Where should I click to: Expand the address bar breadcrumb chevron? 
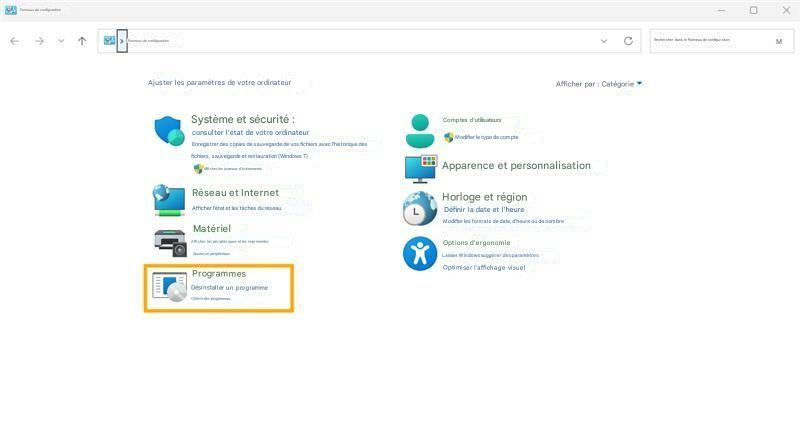tap(122, 41)
